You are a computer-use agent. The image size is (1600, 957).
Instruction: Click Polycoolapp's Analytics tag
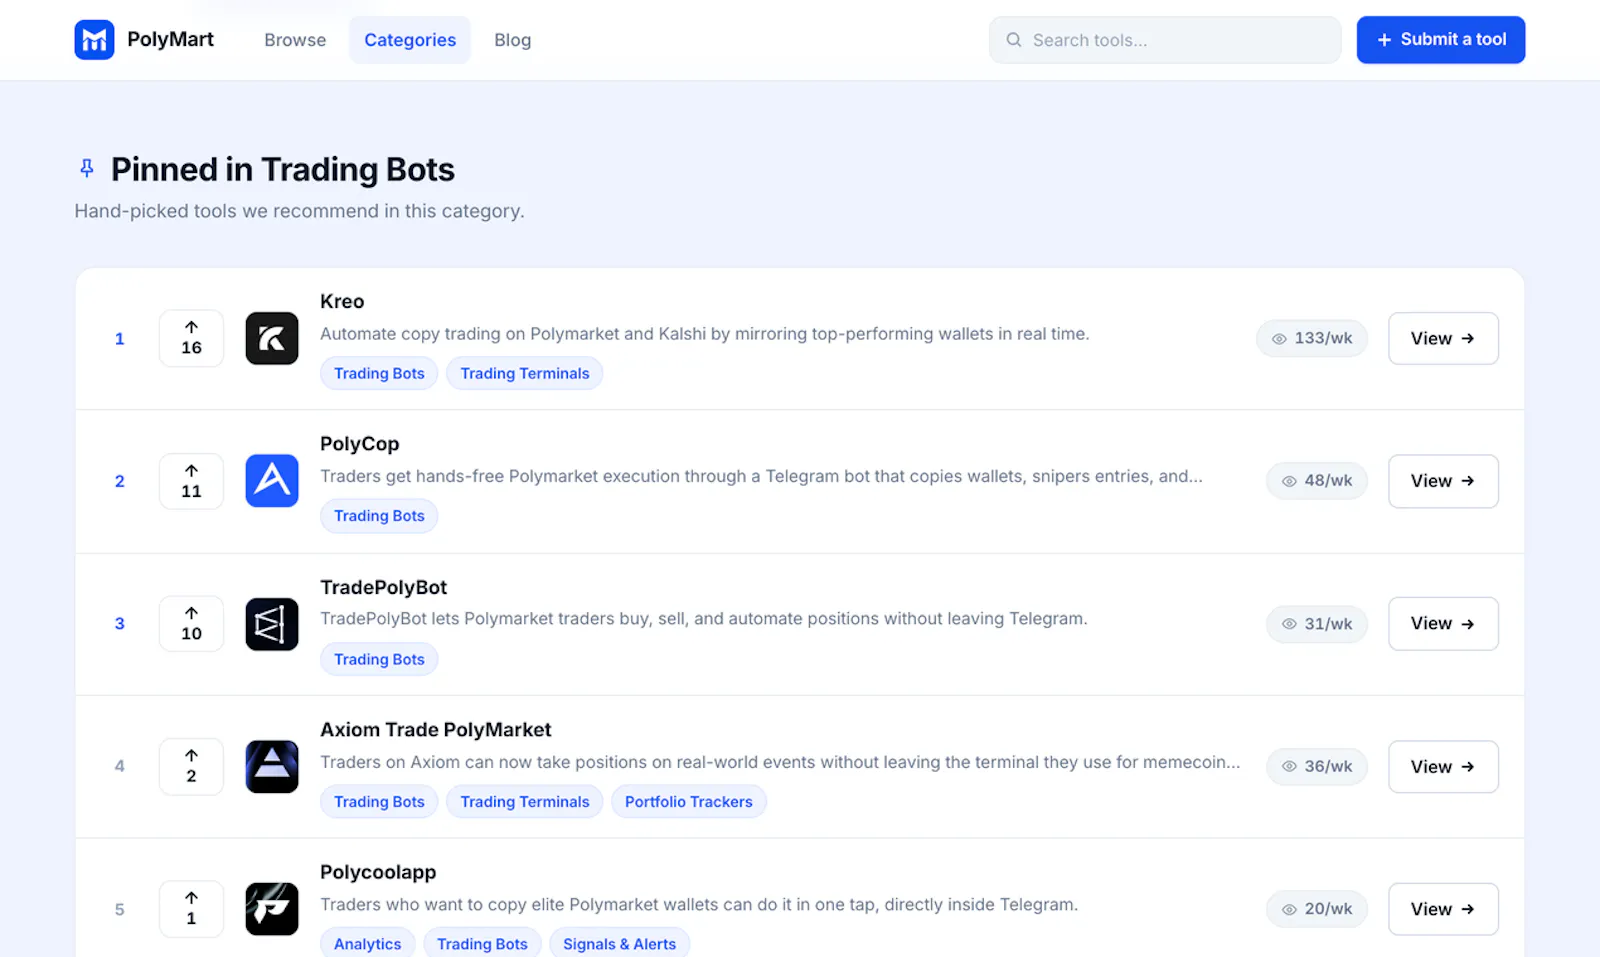367,944
